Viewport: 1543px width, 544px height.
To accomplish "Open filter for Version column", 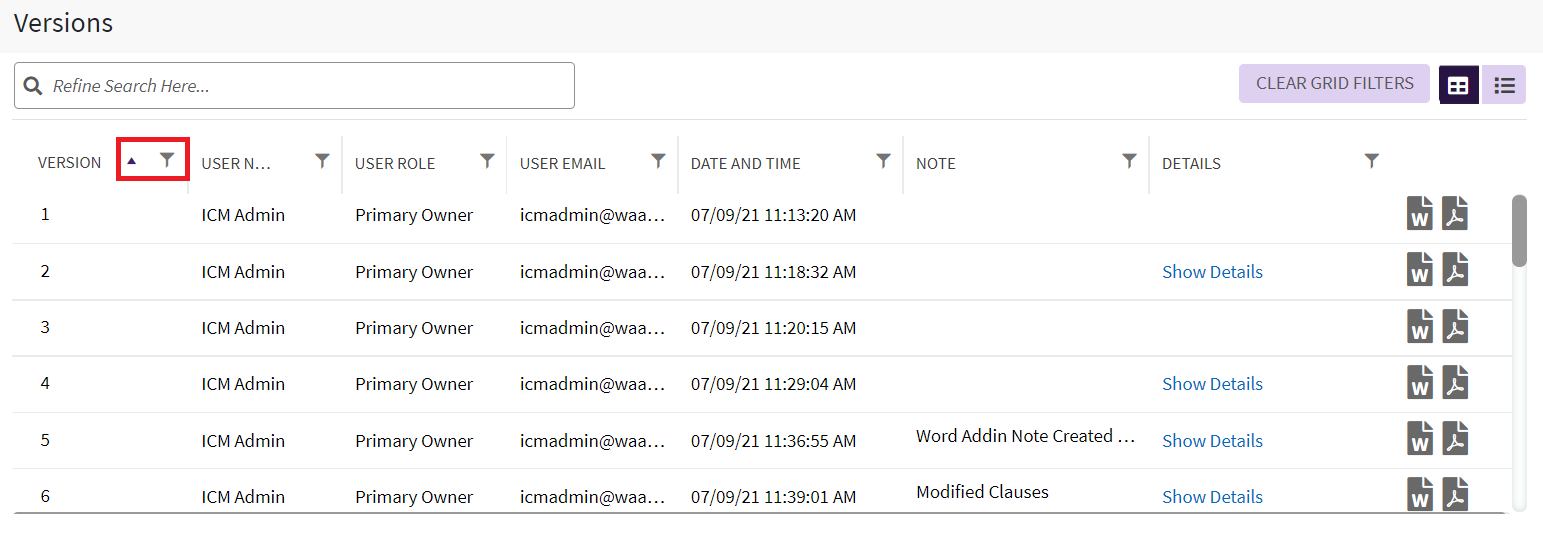I will pos(168,160).
